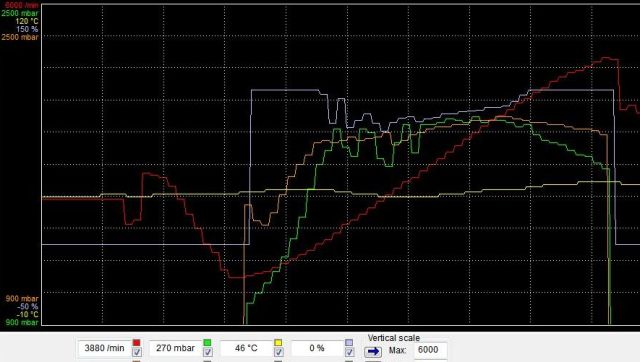Toggle the 46 °C trace checkbox
Viewport: 640px width, 362px height.
278,352
